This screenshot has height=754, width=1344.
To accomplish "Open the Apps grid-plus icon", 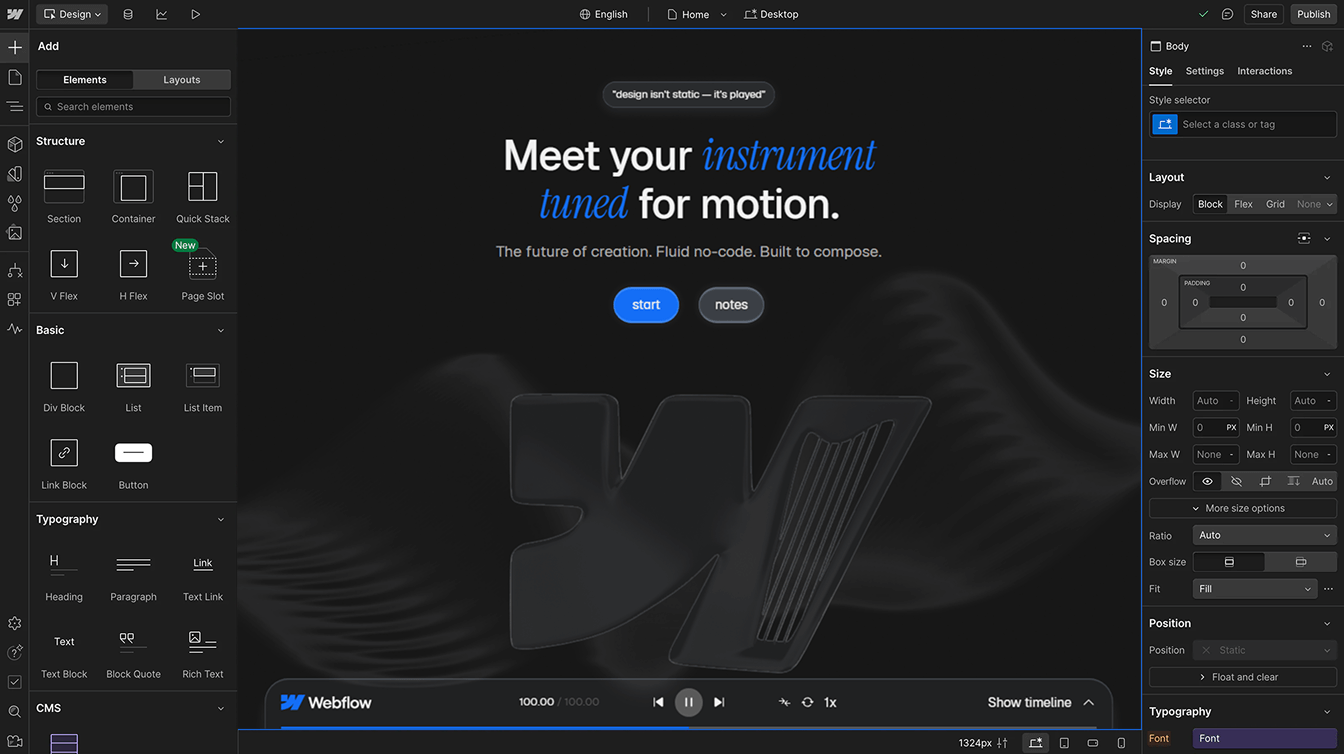I will tap(14, 299).
